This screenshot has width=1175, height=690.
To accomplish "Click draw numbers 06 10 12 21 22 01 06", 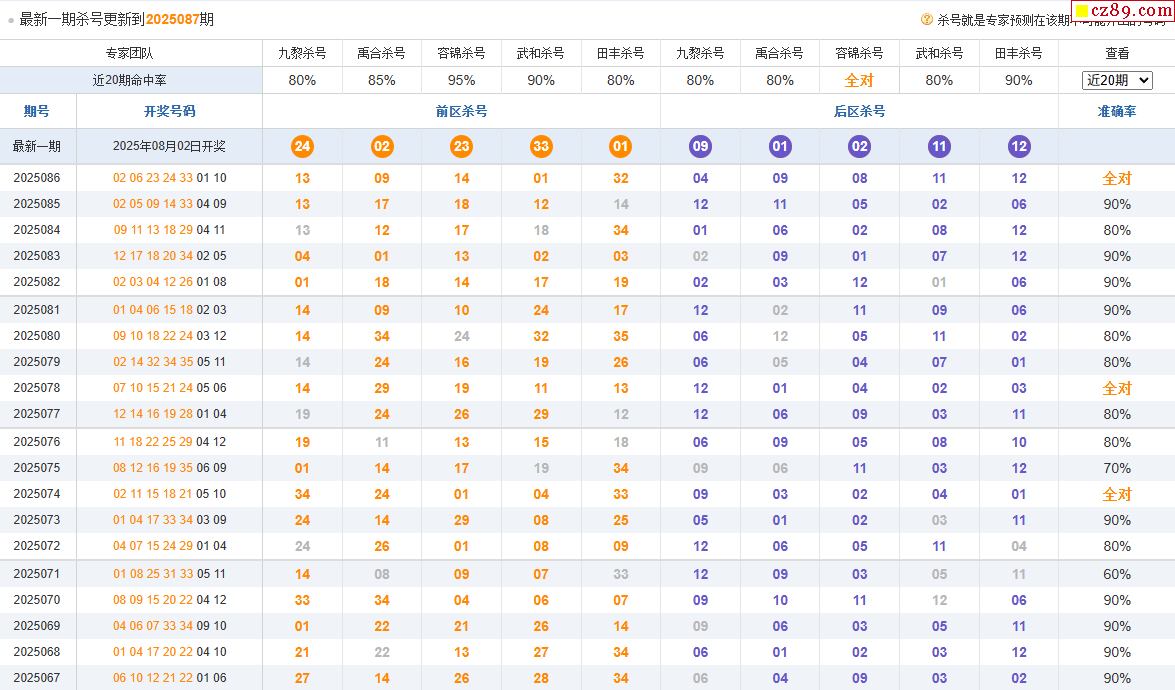I will pos(169,678).
